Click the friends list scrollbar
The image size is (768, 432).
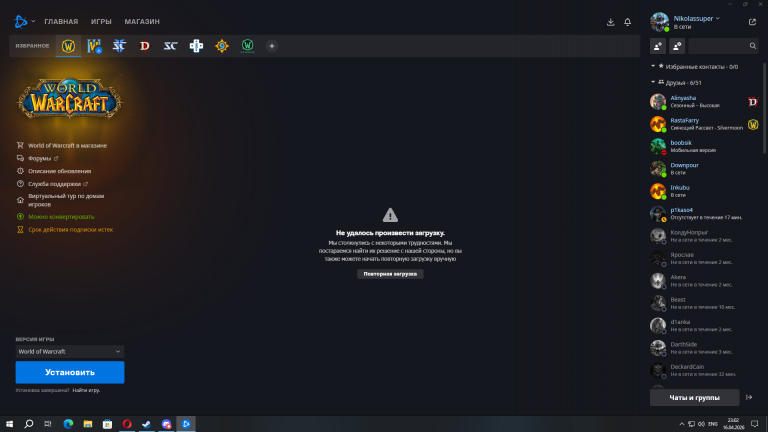coord(764,109)
